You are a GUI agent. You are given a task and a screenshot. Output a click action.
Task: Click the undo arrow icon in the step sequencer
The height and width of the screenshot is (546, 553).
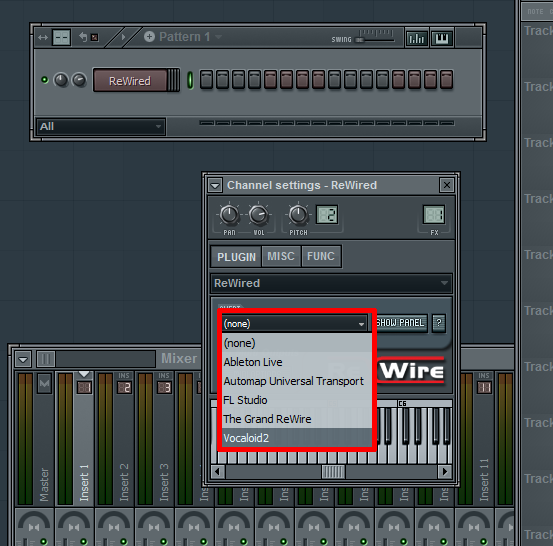click(83, 36)
